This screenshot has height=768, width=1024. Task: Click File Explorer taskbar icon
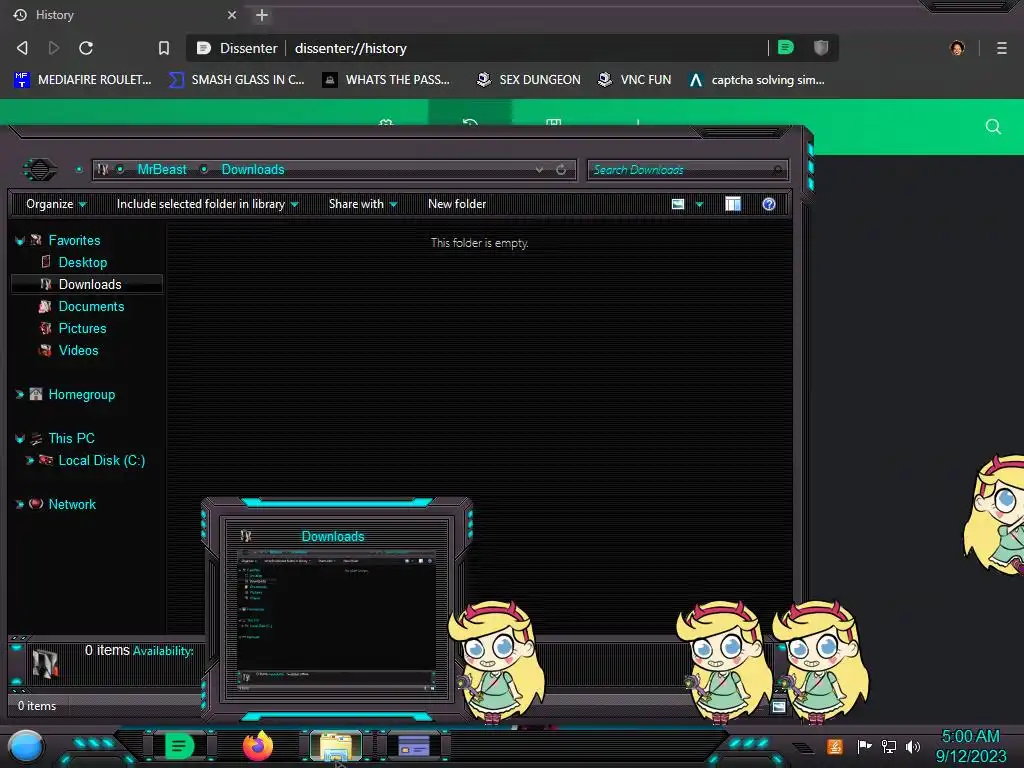point(336,746)
